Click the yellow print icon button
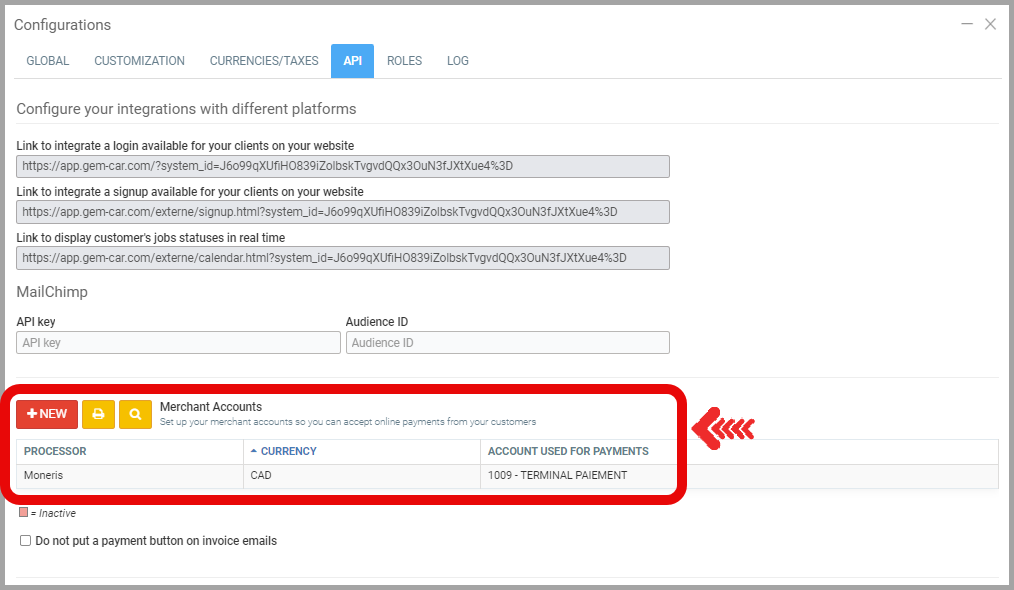Viewport: 1014px width, 590px height. (98, 414)
